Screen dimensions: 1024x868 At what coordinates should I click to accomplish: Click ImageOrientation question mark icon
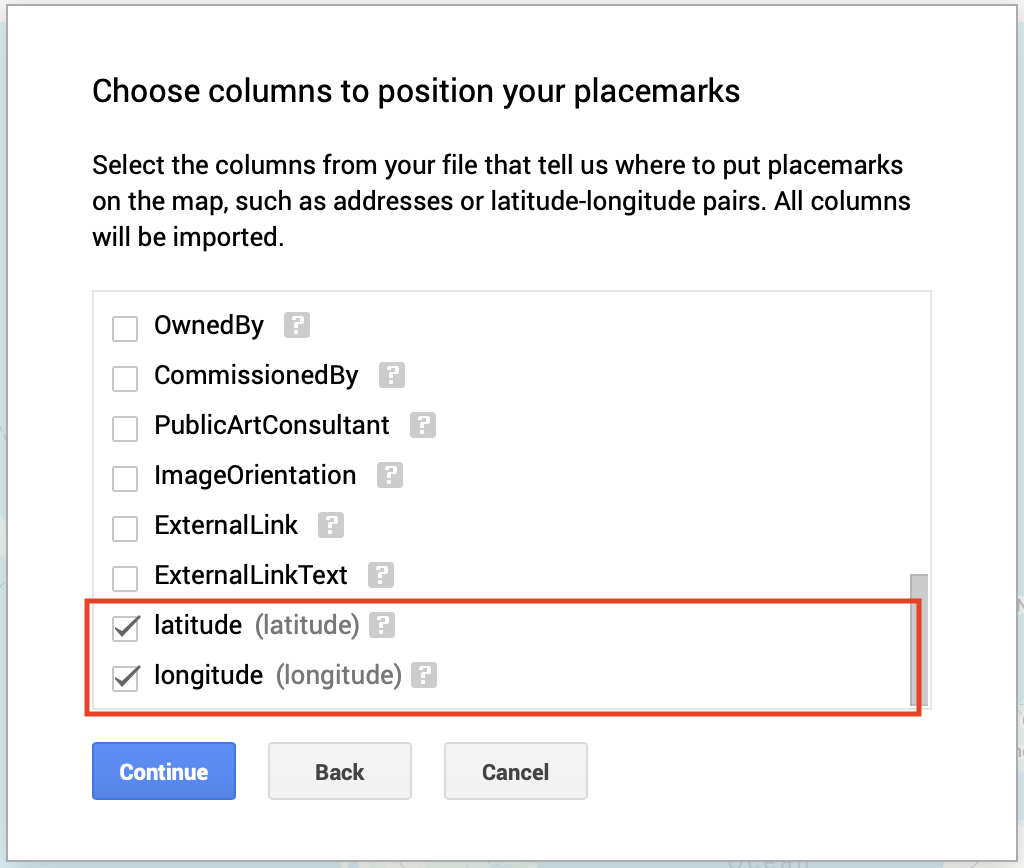click(389, 475)
